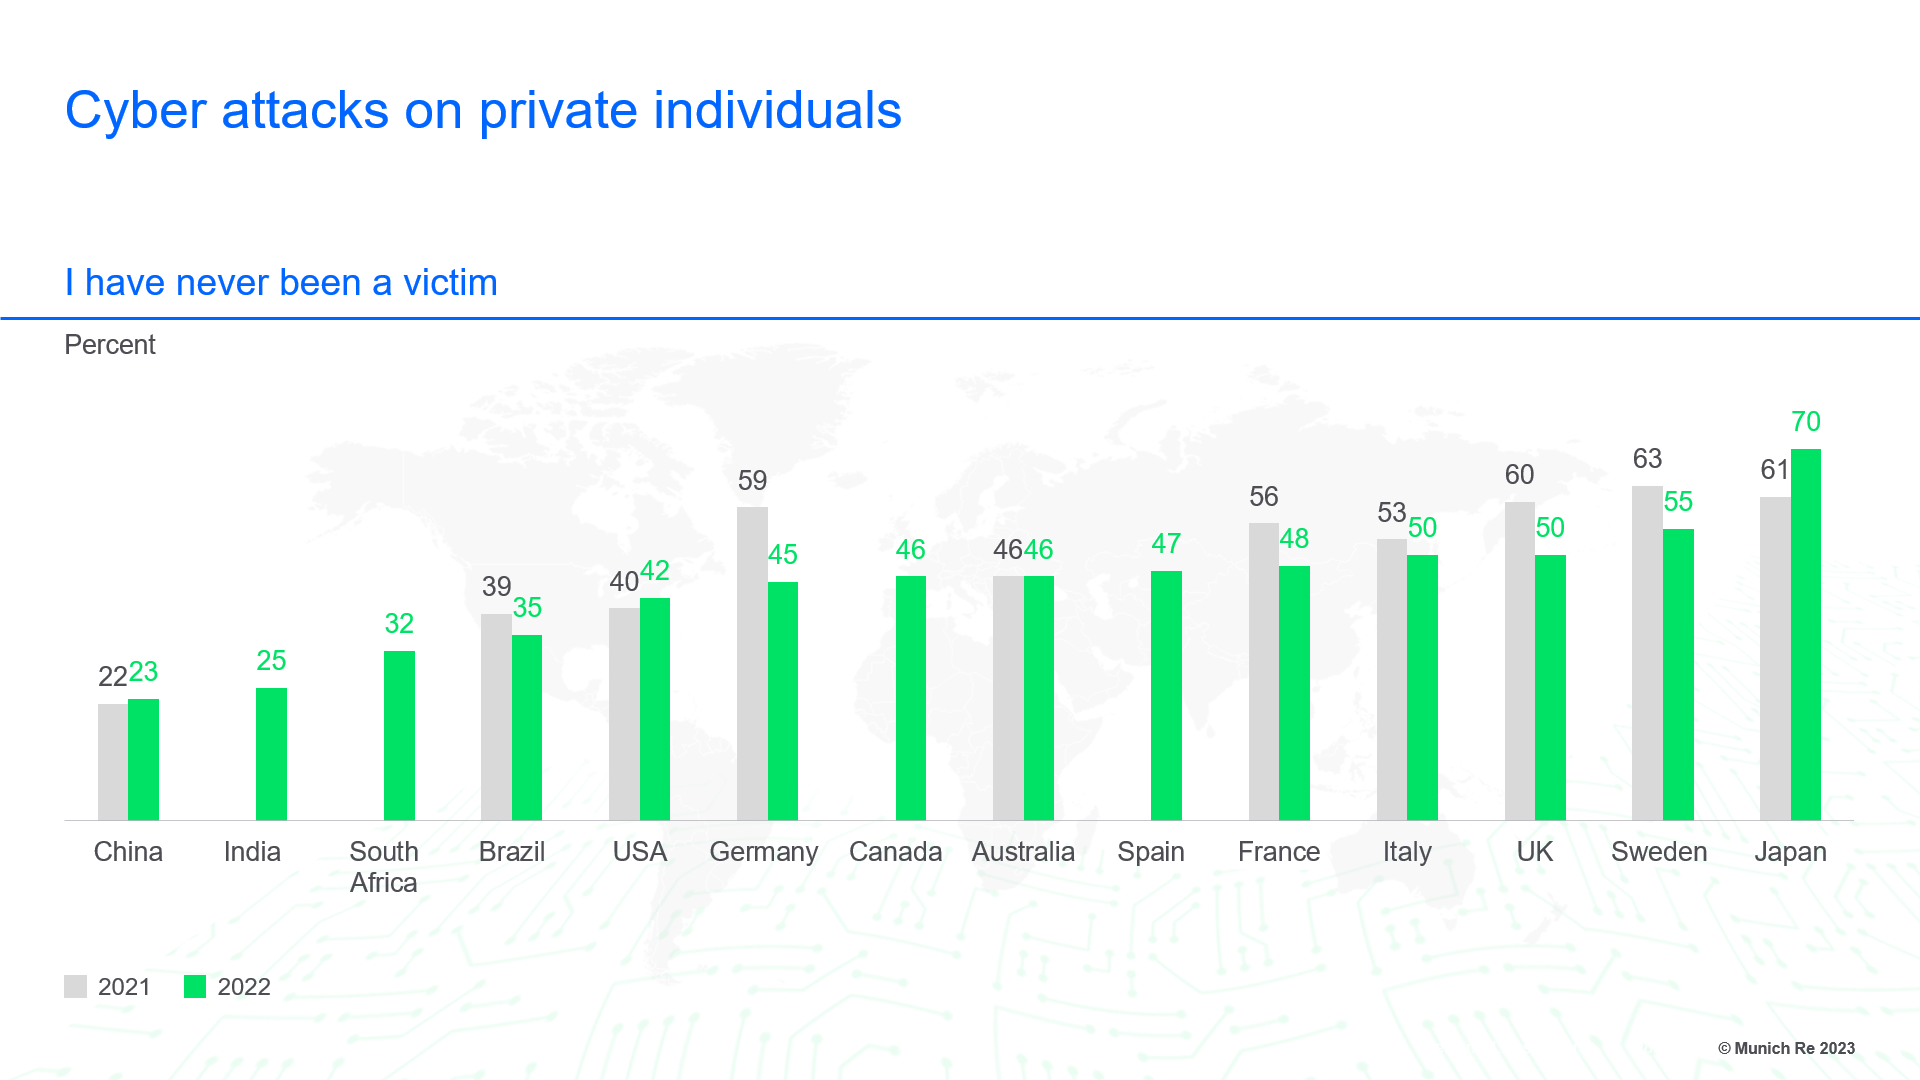
Task: Click the '2022' legend text
Action: coord(244,987)
